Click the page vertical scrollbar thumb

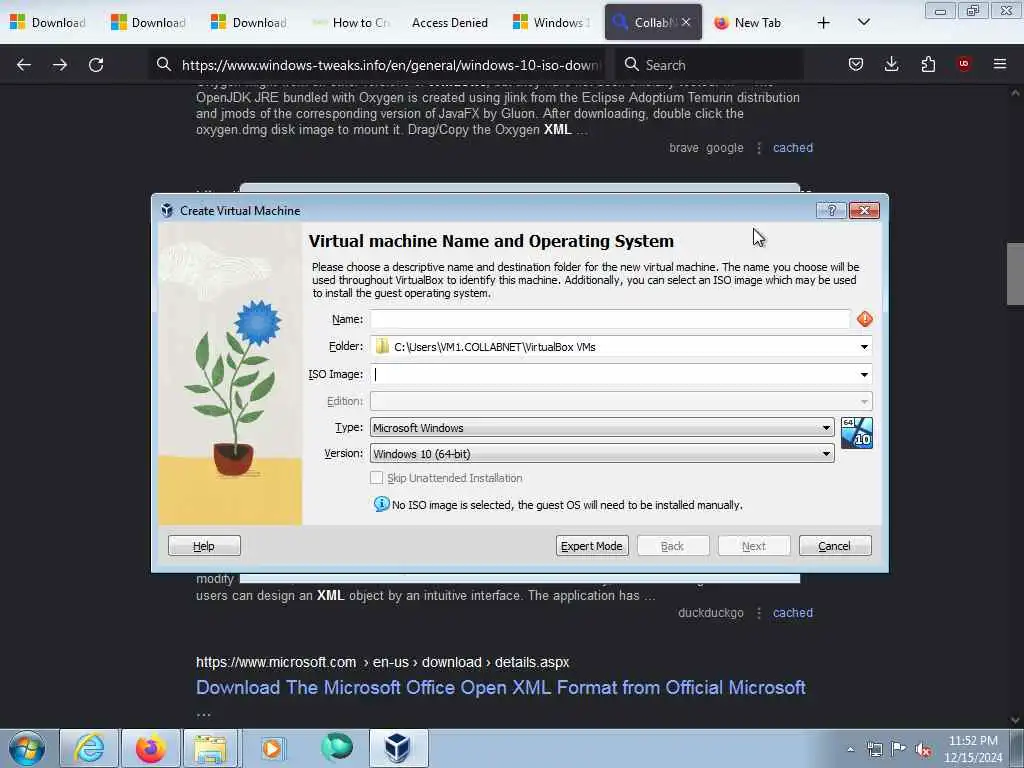[x=1015, y=273]
